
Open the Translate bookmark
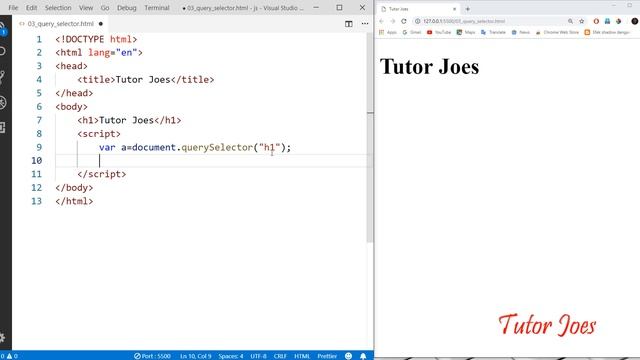[493, 32]
